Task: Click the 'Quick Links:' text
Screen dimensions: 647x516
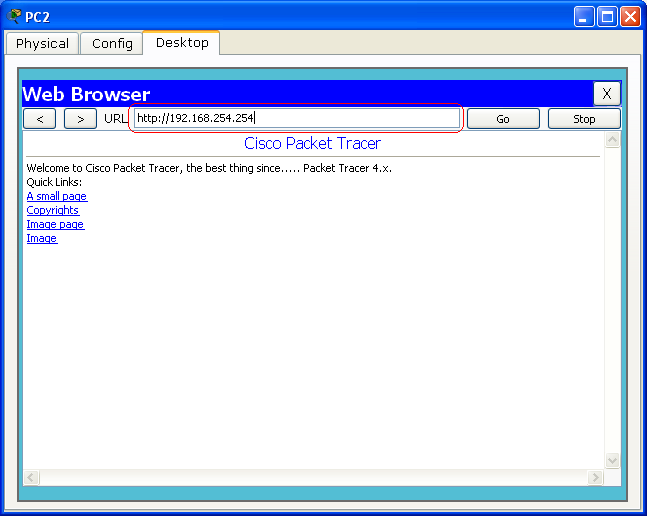Action: coord(54,182)
